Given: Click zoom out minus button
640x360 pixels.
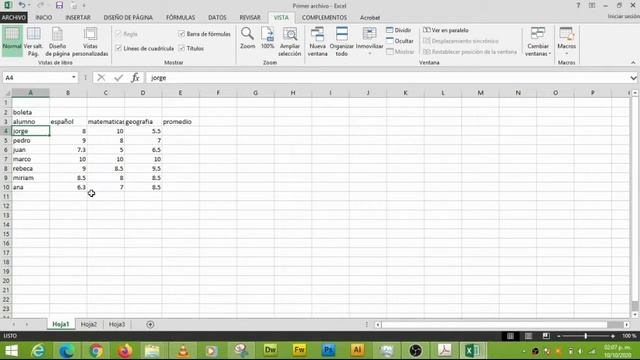Looking at the screenshot, I should [x=559, y=336].
